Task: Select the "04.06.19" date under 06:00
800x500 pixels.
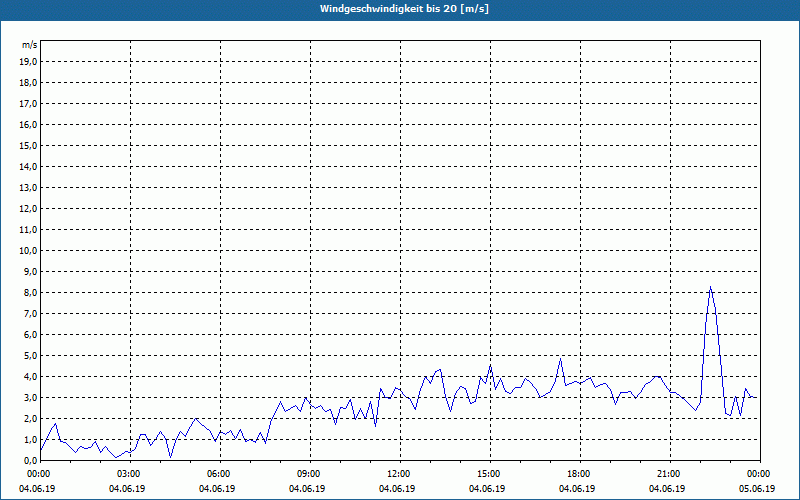Action: coord(217,489)
